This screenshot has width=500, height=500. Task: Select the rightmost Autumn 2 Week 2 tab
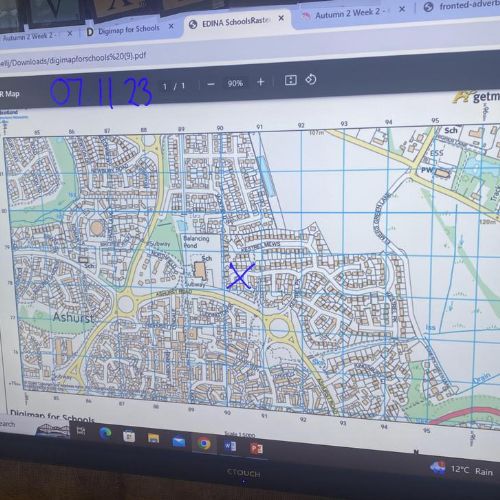353,13
